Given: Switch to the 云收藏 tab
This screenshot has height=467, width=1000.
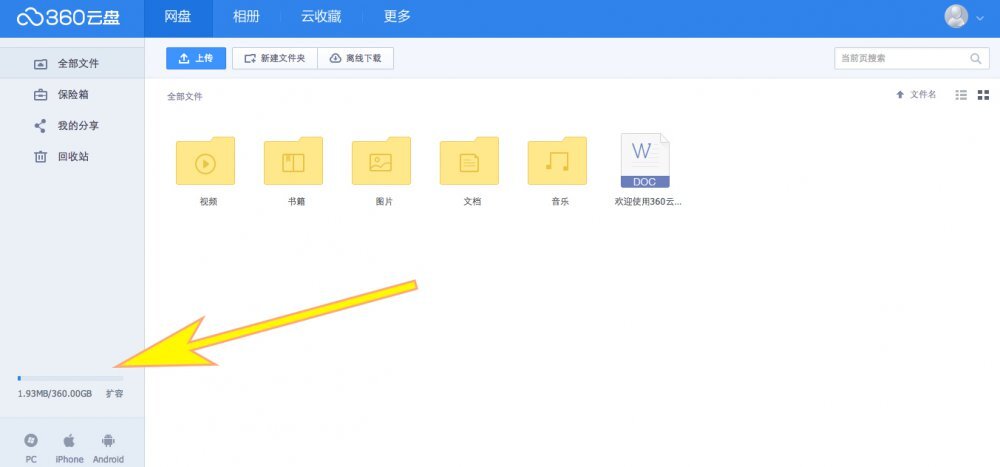Looking at the screenshot, I should click(x=320, y=17).
